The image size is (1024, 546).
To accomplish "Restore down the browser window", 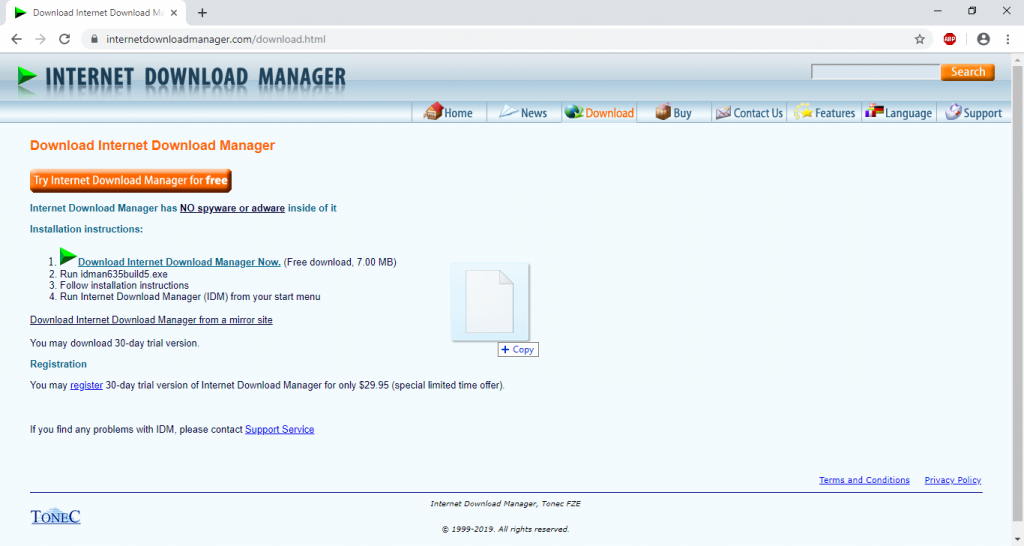I will pos(972,11).
